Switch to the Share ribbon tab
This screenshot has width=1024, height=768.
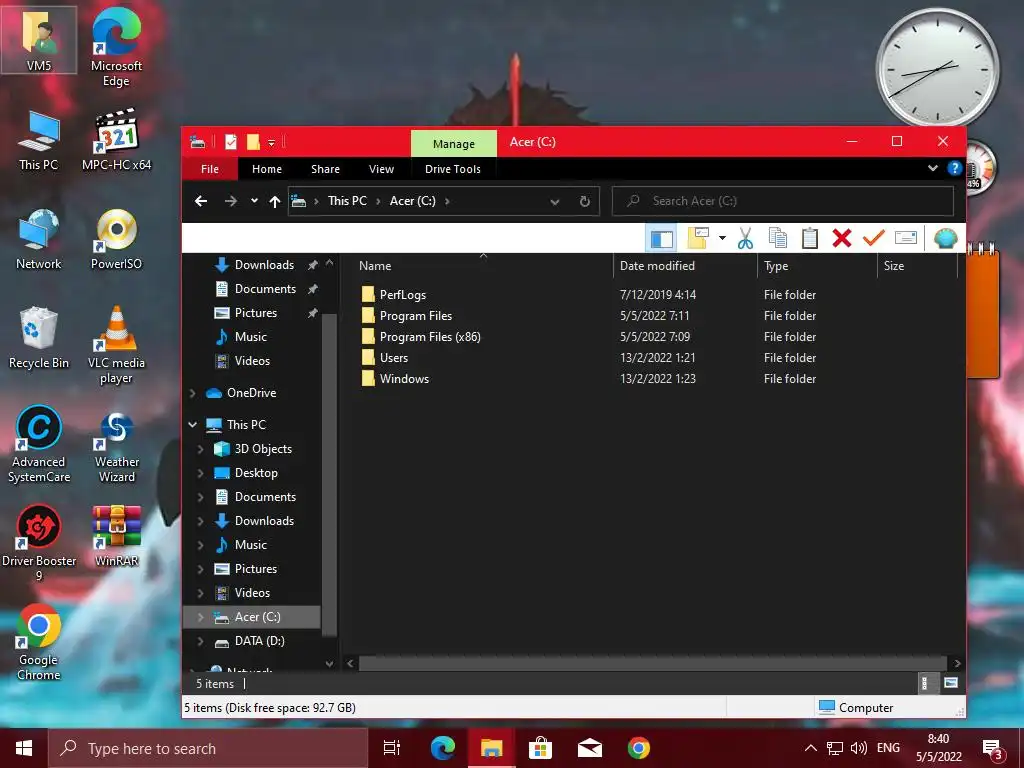click(325, 169)
